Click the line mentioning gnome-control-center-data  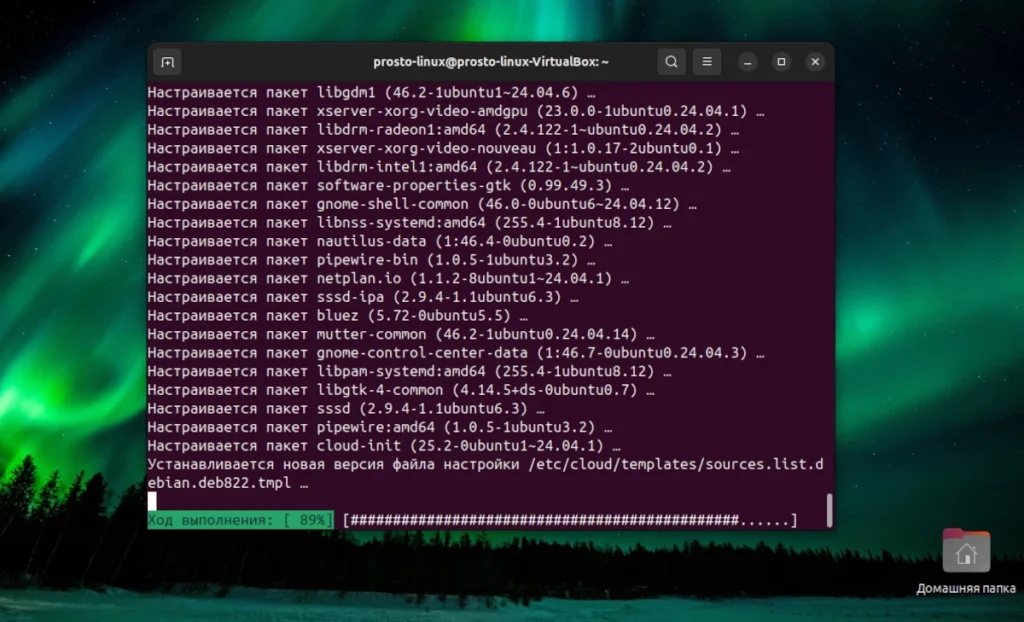click(x=456, y=353)
